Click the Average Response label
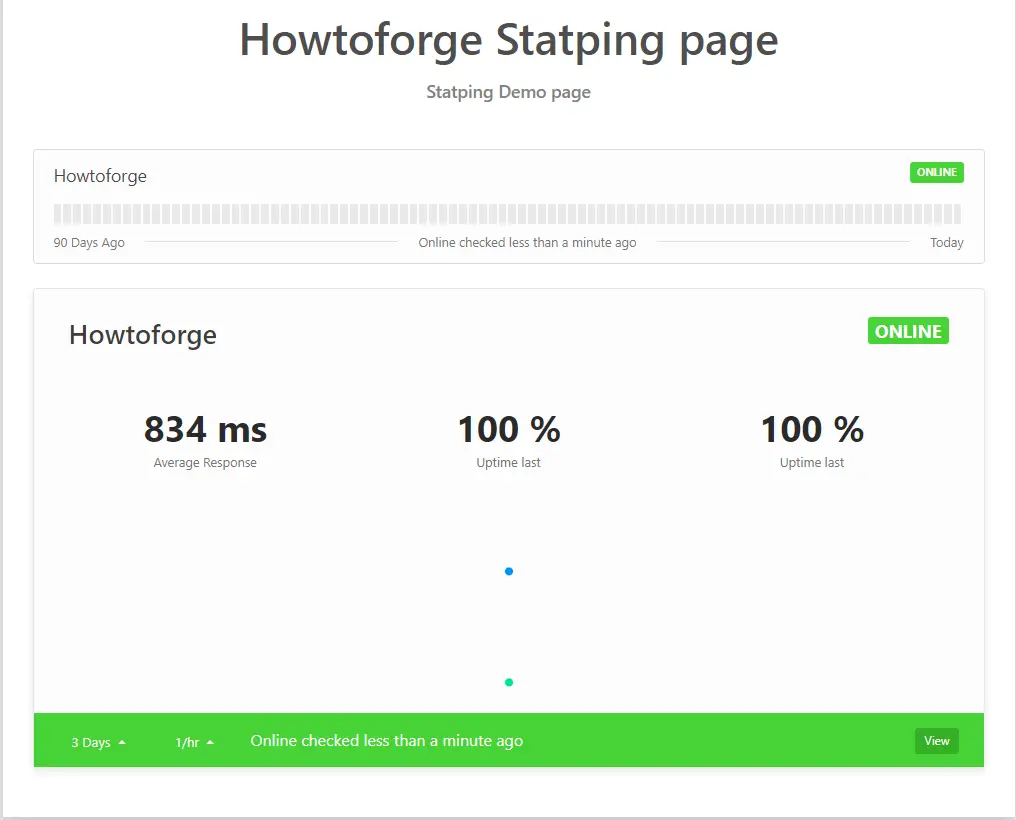 205,462
